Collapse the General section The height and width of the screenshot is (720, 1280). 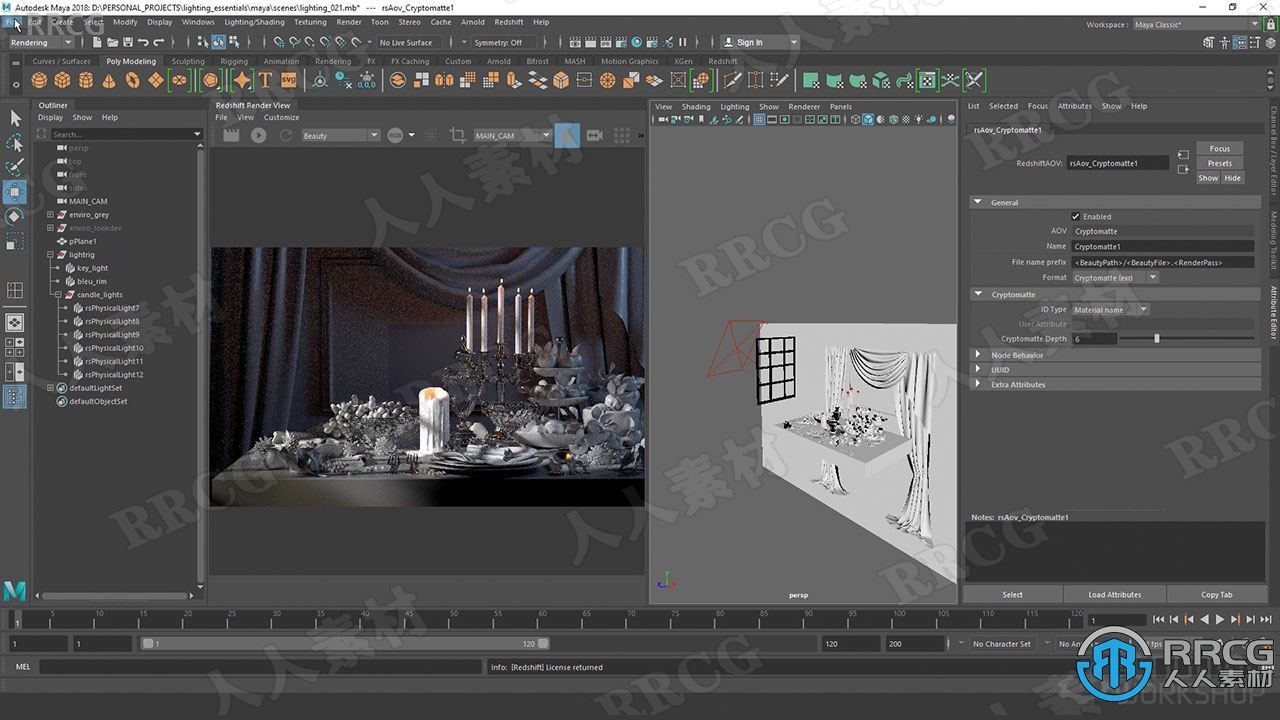tap(978, 202)
